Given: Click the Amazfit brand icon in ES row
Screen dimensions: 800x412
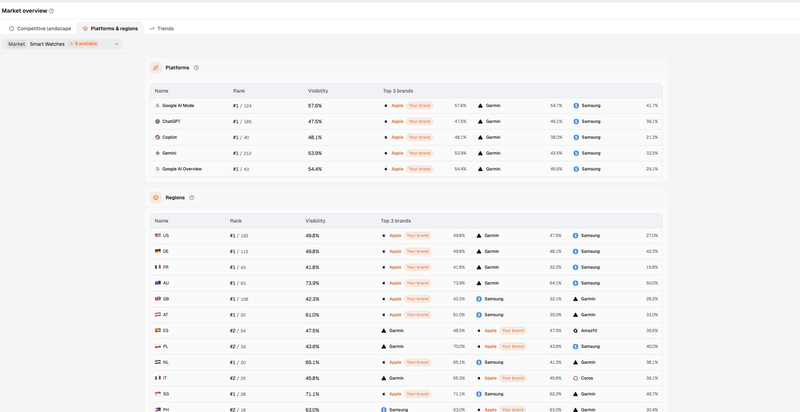Looking at the screenshot, I should point(576,330).
